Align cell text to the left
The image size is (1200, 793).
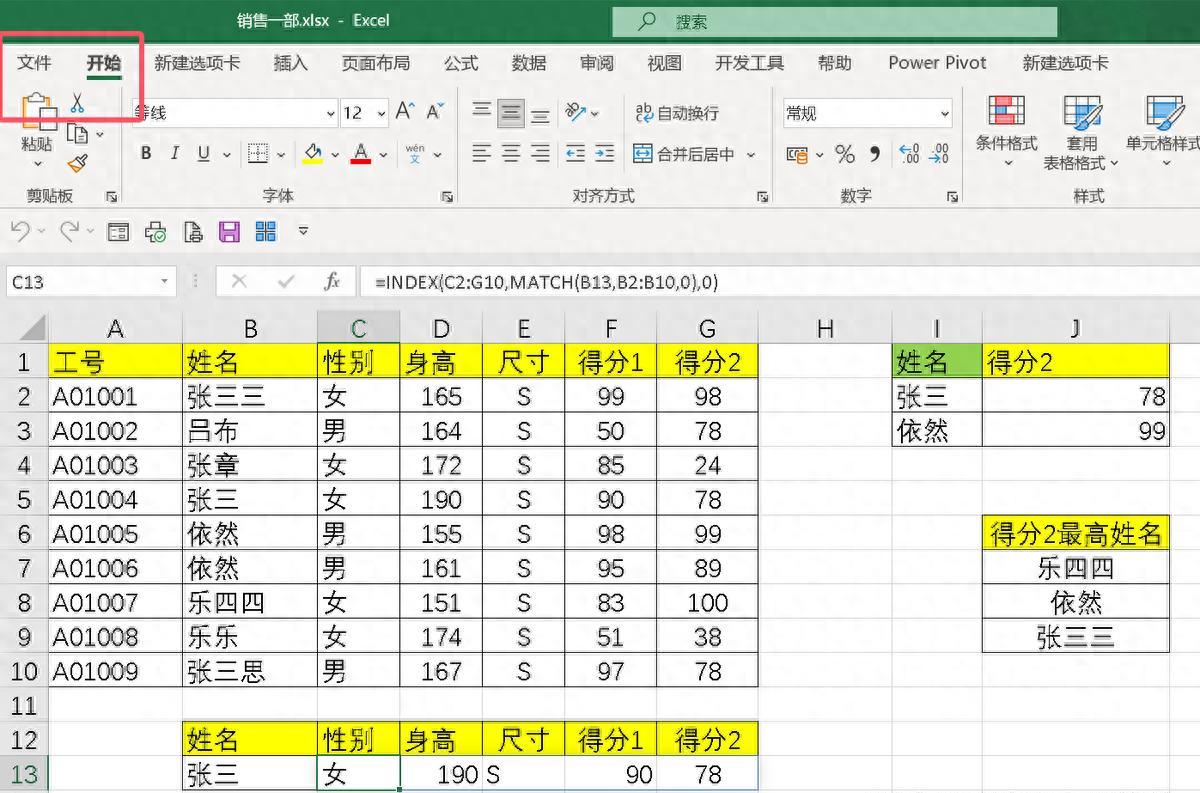[482, 154]
